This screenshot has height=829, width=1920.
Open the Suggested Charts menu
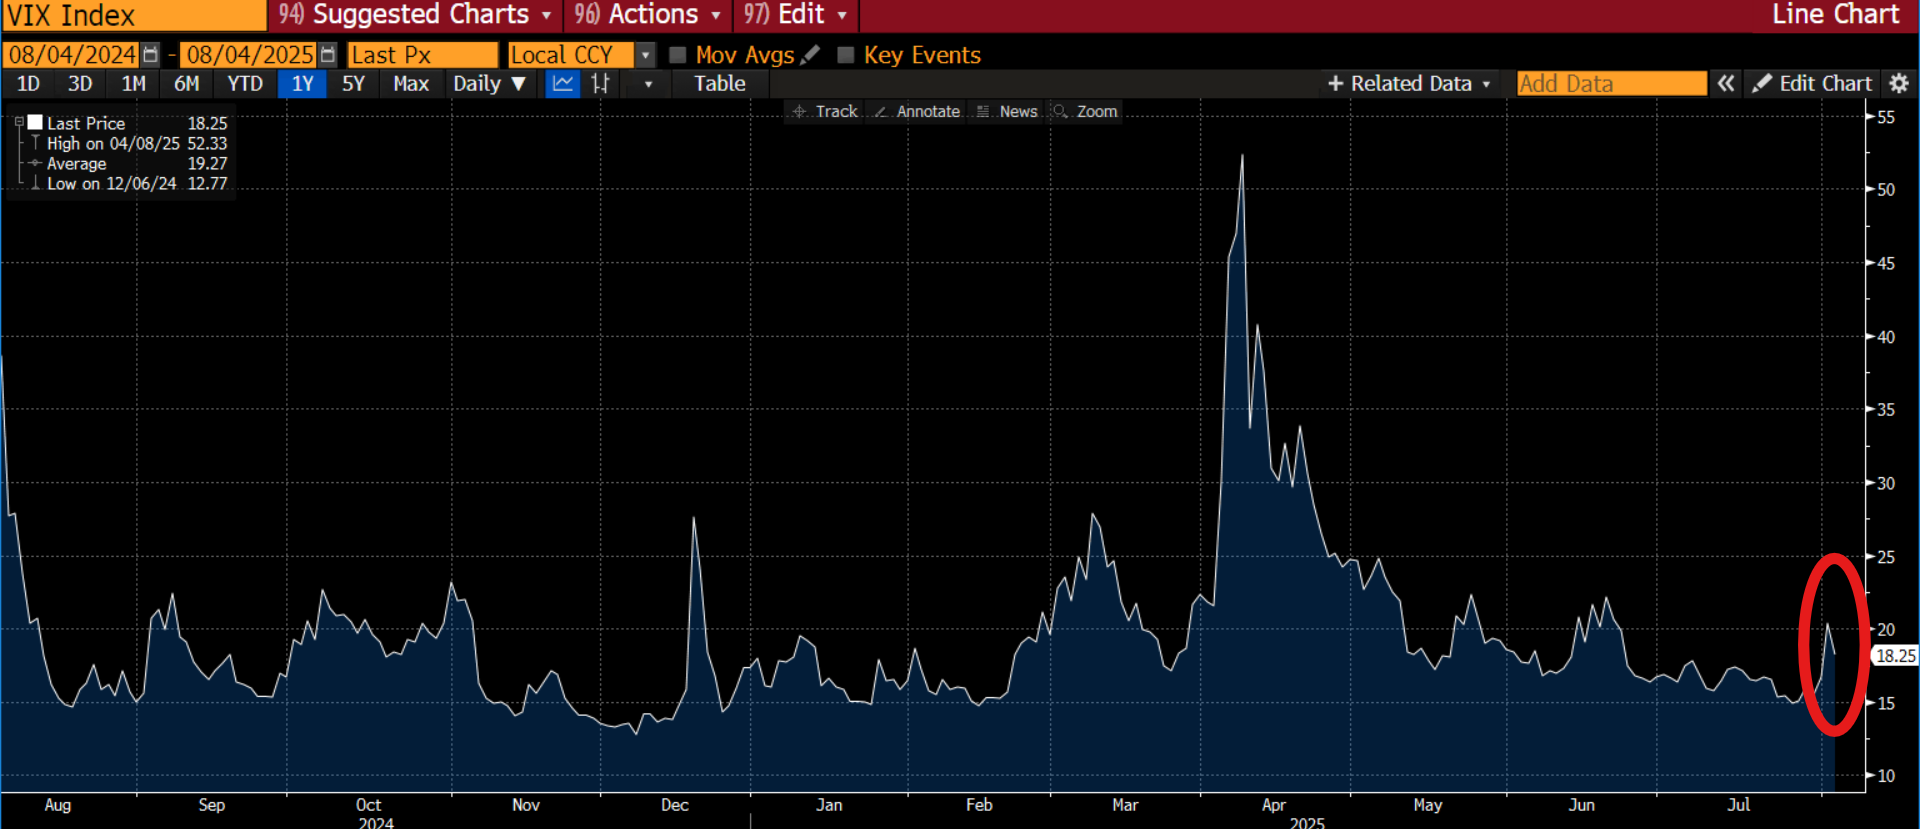click(x=415, y=15)
